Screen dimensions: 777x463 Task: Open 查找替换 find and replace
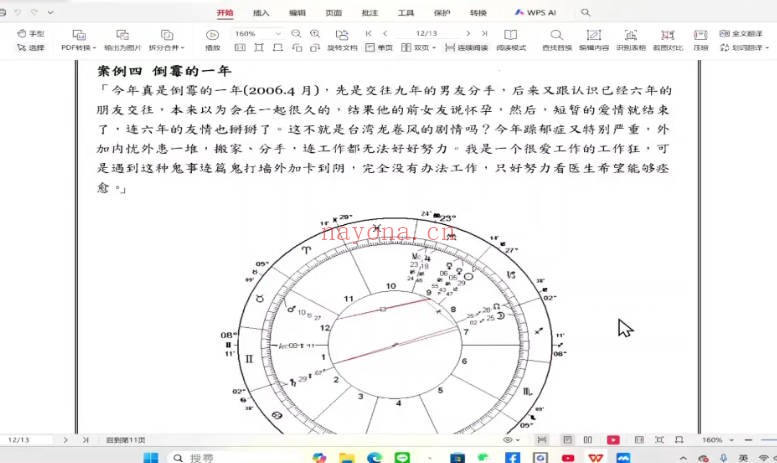[x=556, y=40]
